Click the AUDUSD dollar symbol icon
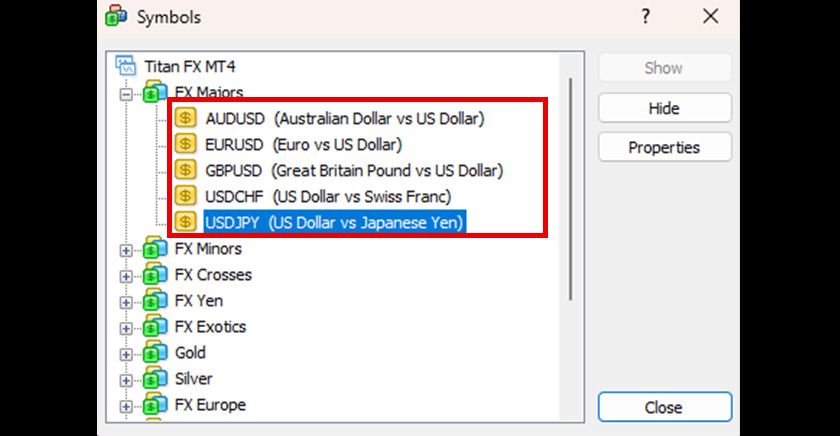 185,118
